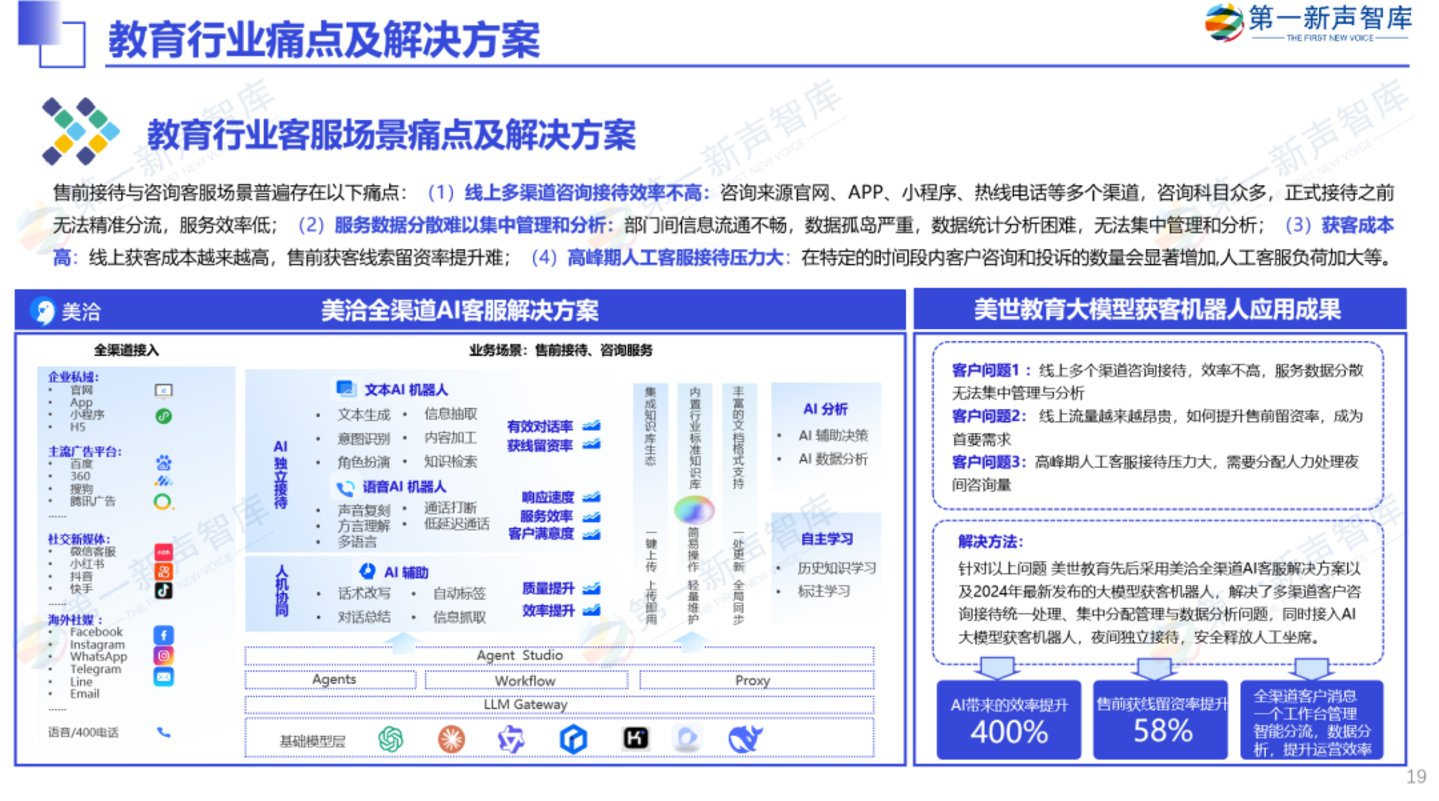The image size is (1439, 801).
Task: Select the Workflow box
Action: tap(525, 680)
